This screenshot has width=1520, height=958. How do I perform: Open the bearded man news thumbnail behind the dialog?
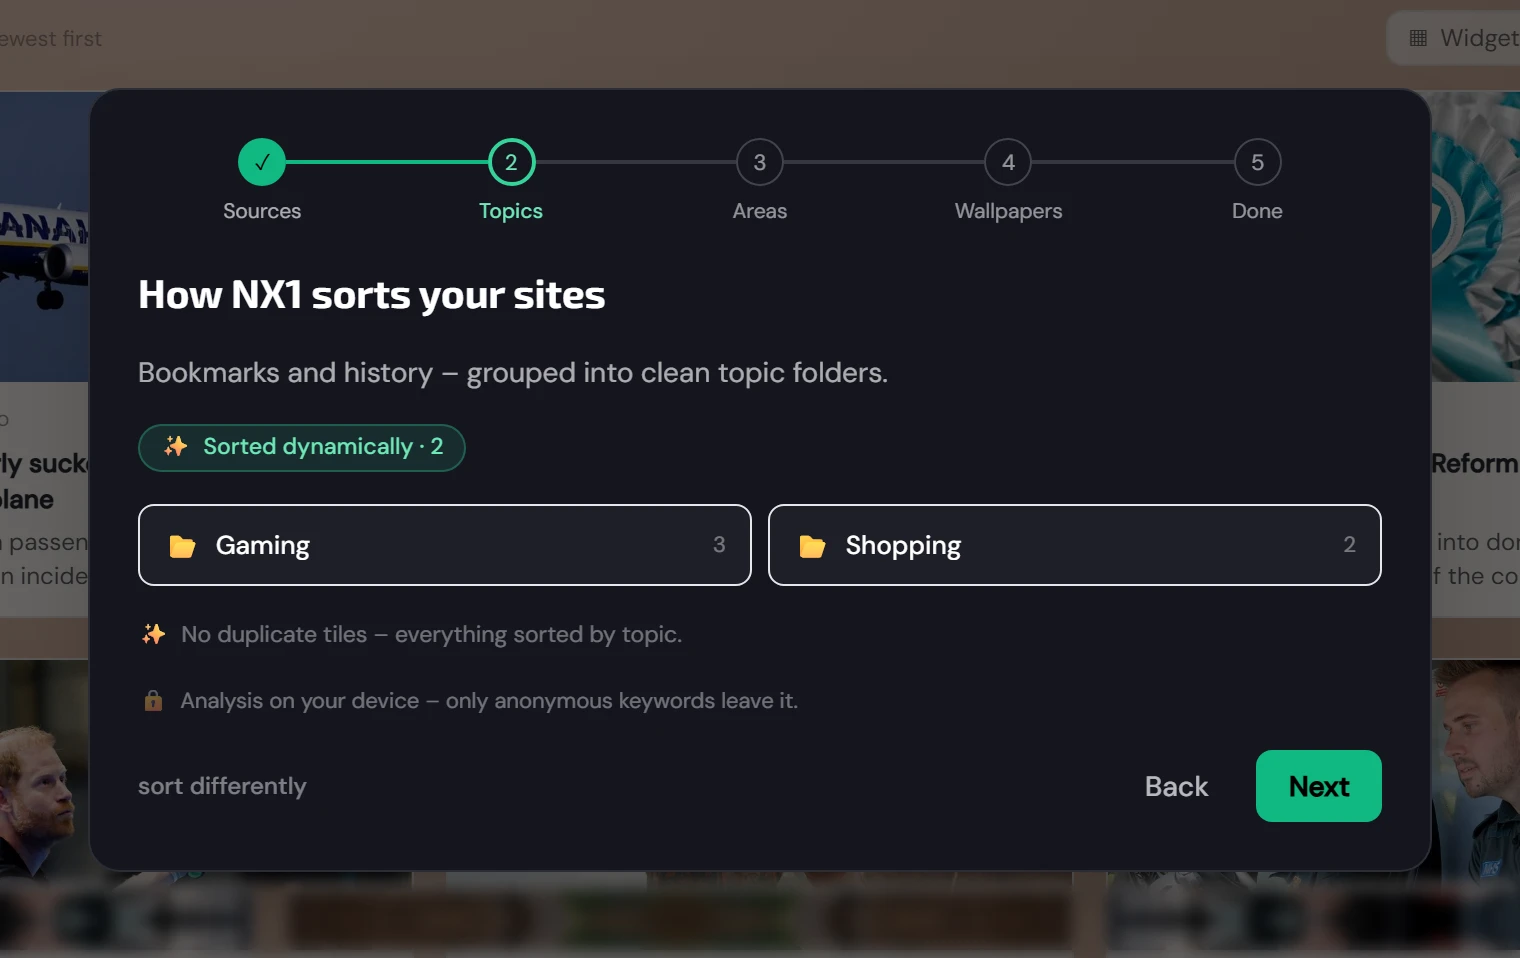point(44,768)
